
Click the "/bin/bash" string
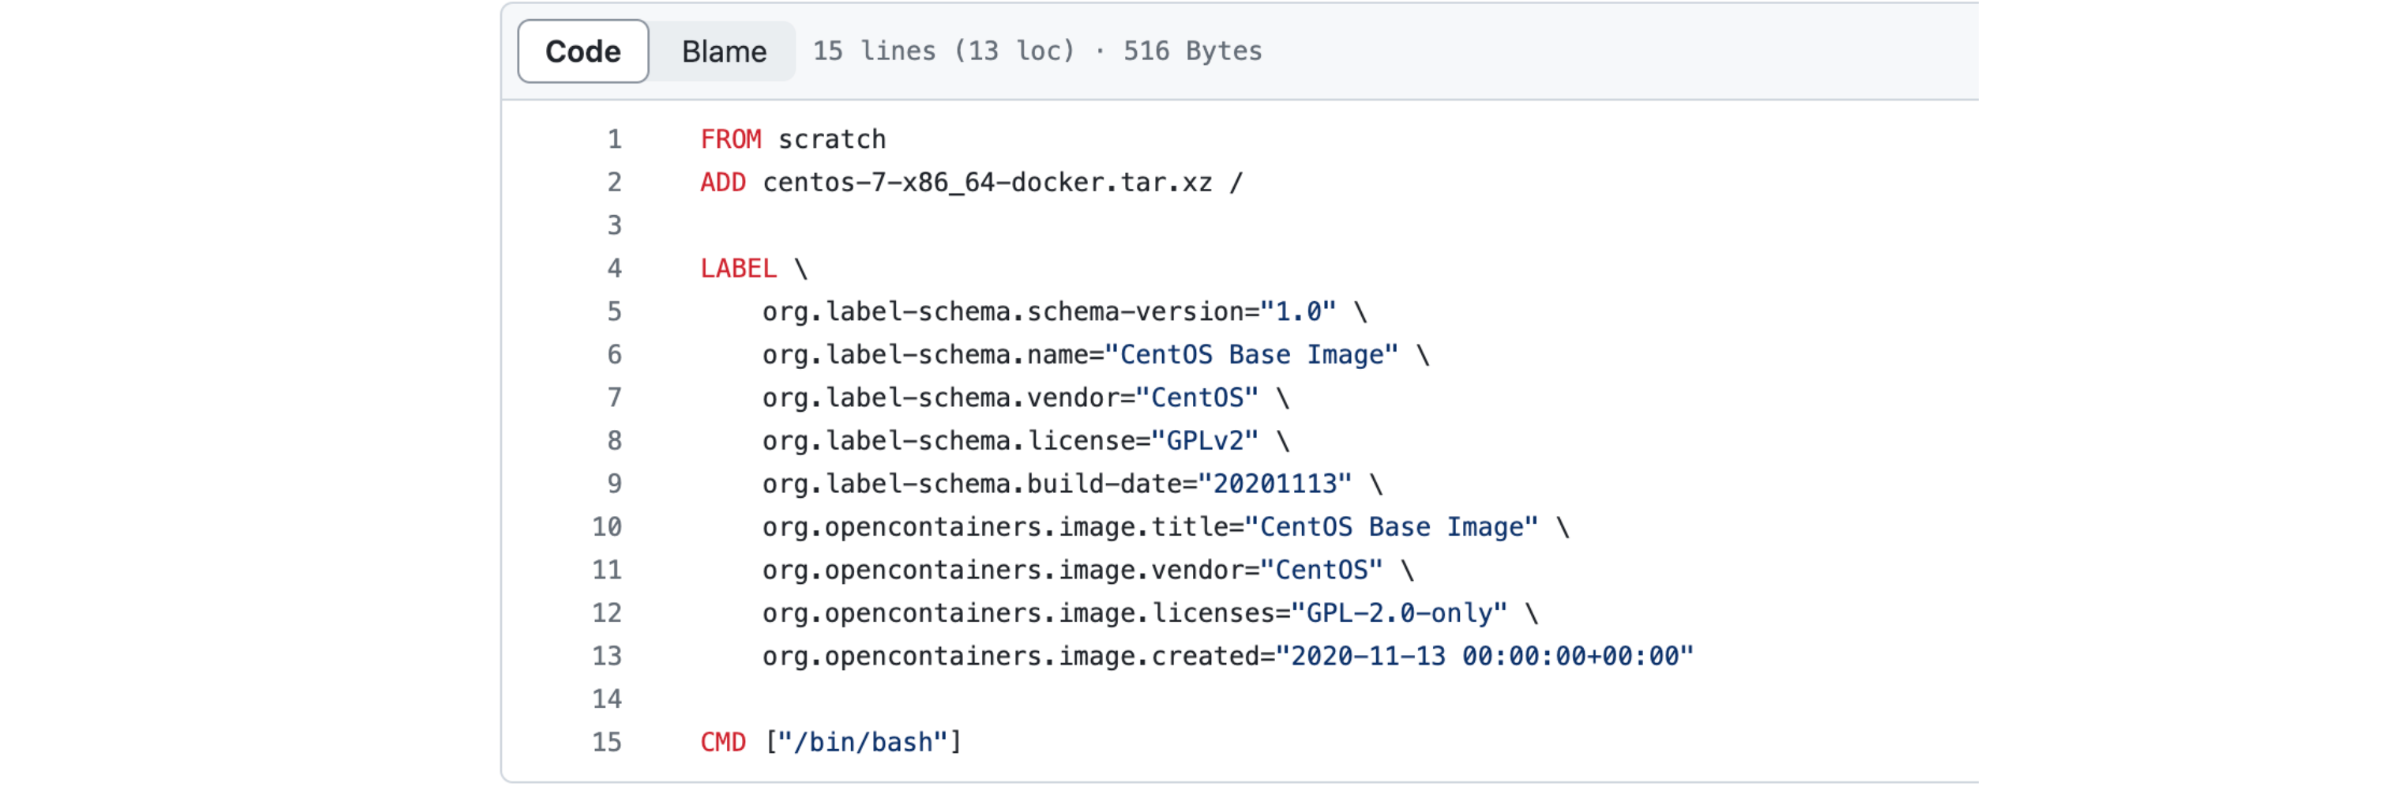pyautogui.click(x=863, y=741)
